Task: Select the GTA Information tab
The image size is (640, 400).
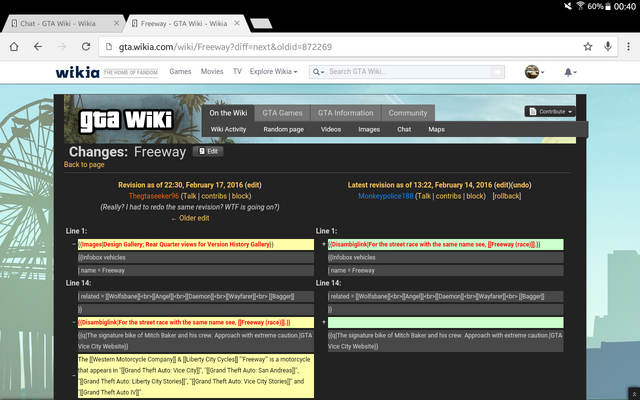Action: point(346,113)
